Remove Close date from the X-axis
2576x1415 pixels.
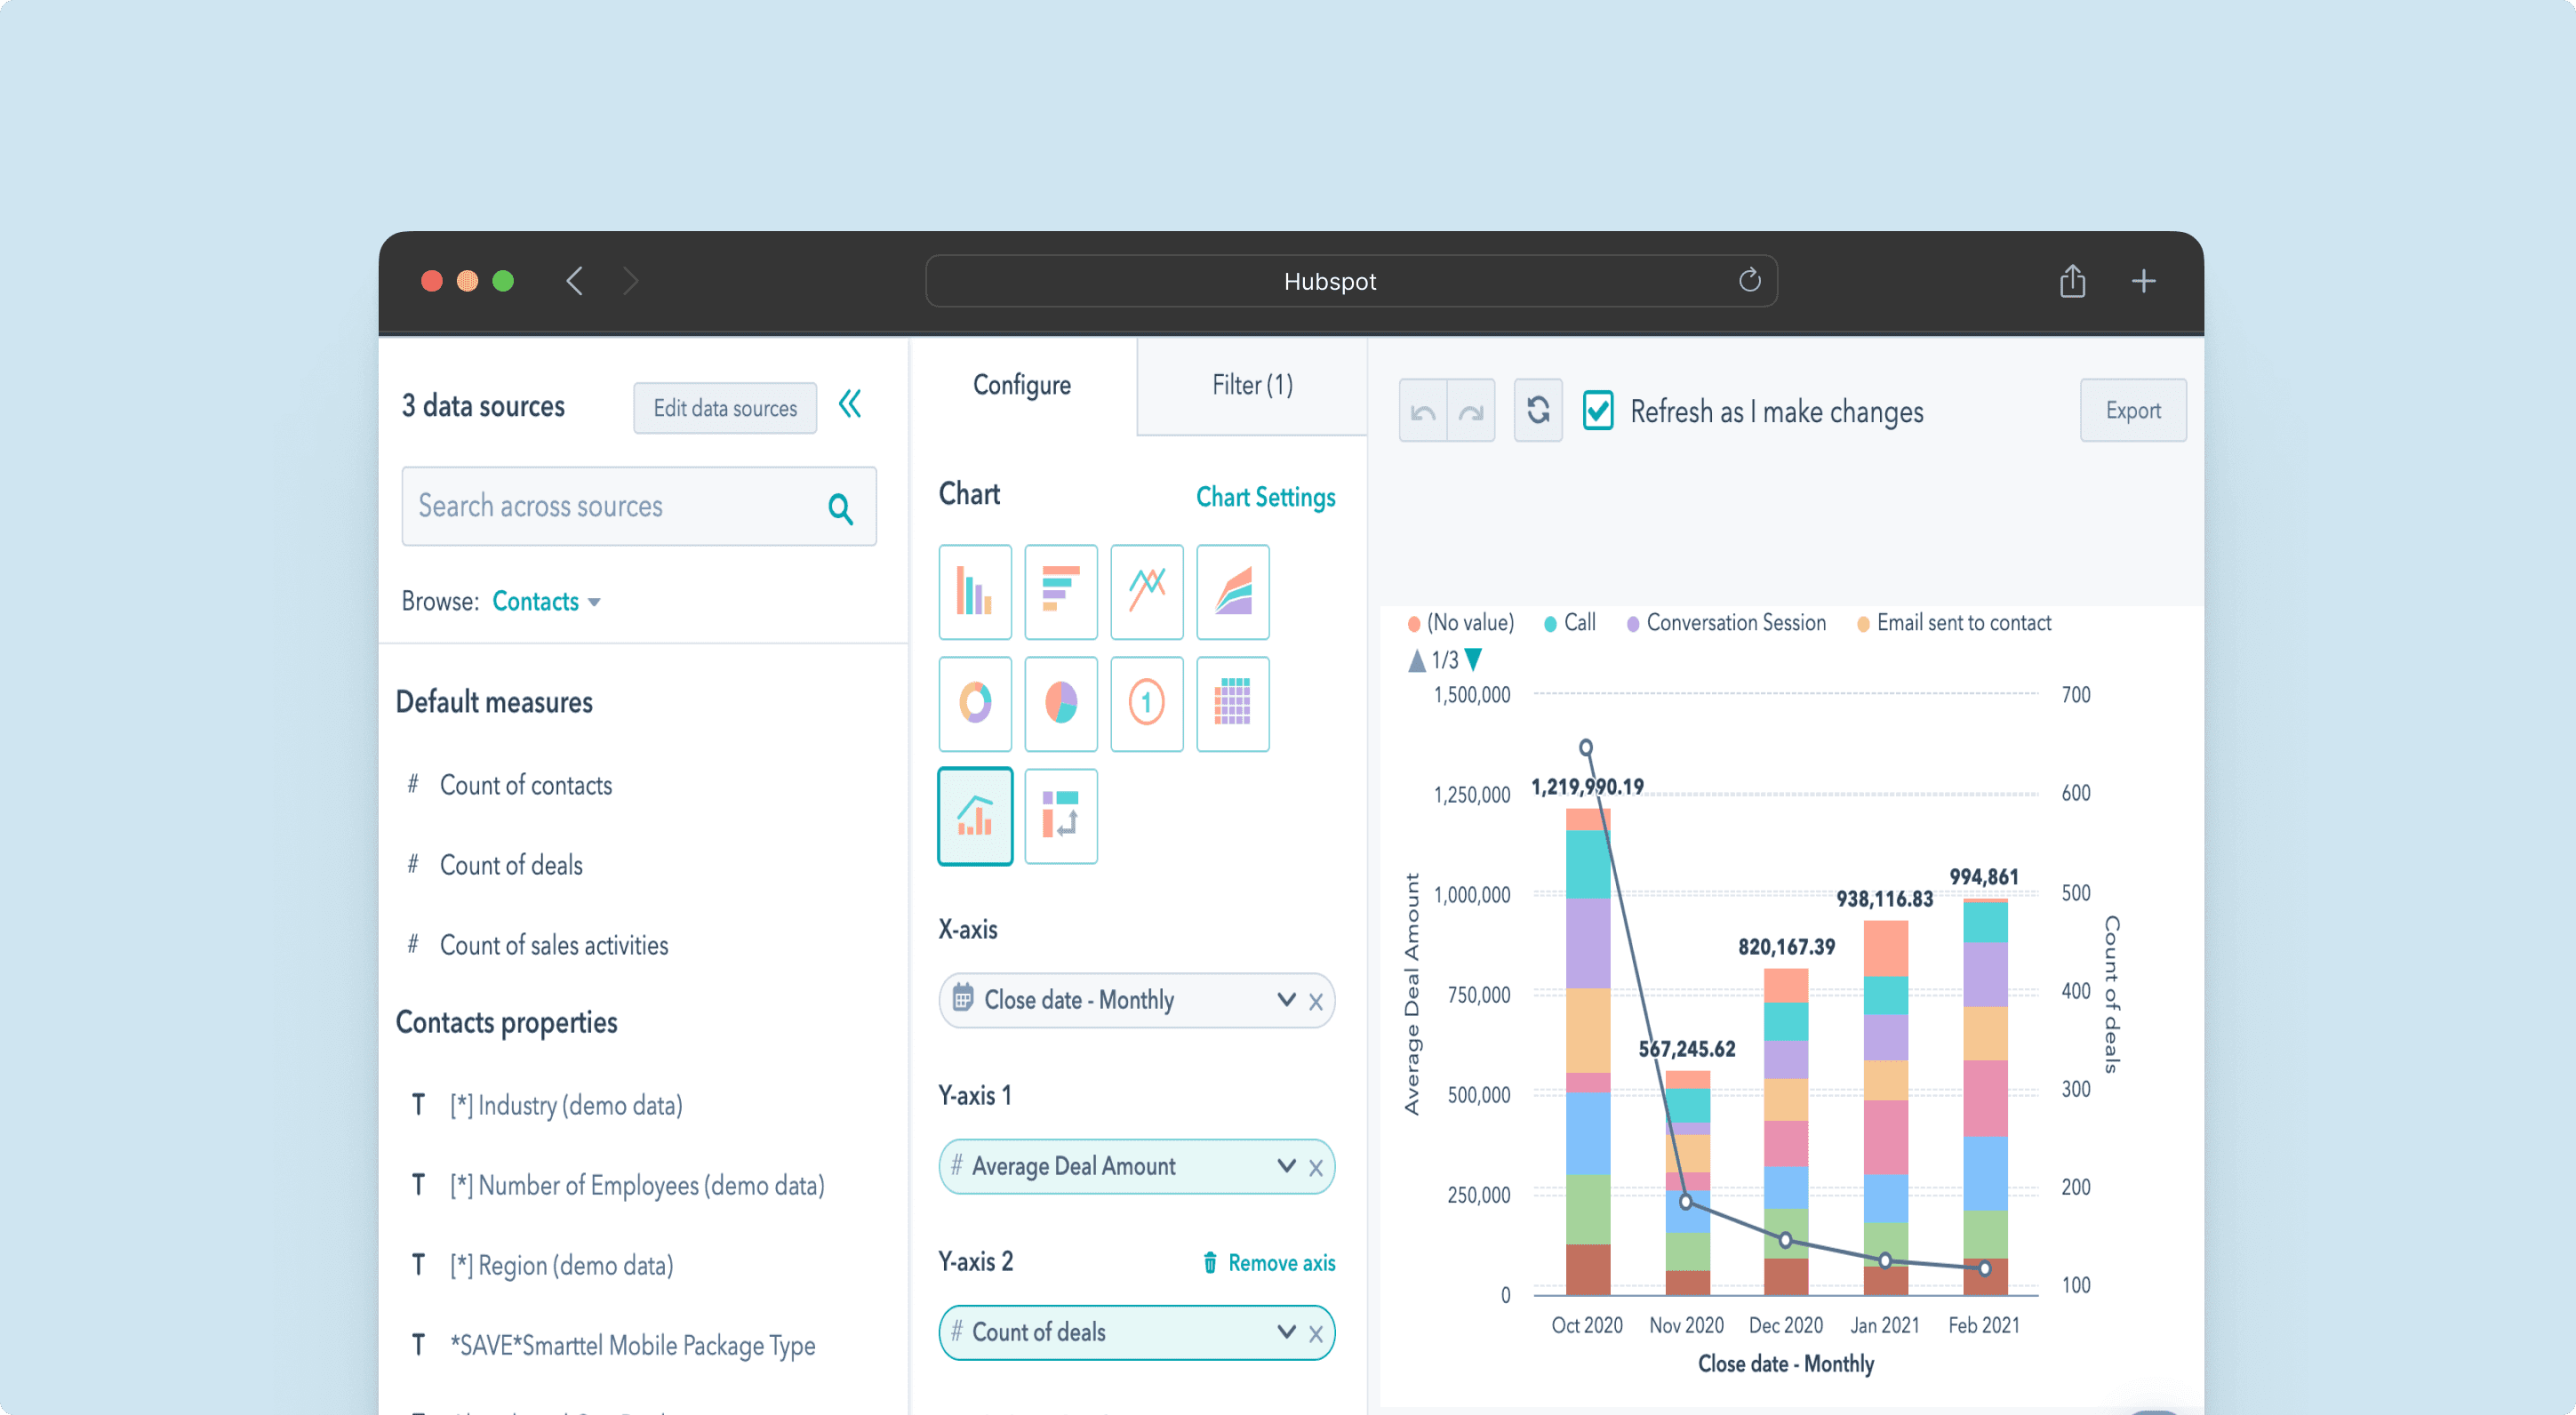coord(1315,1002)
